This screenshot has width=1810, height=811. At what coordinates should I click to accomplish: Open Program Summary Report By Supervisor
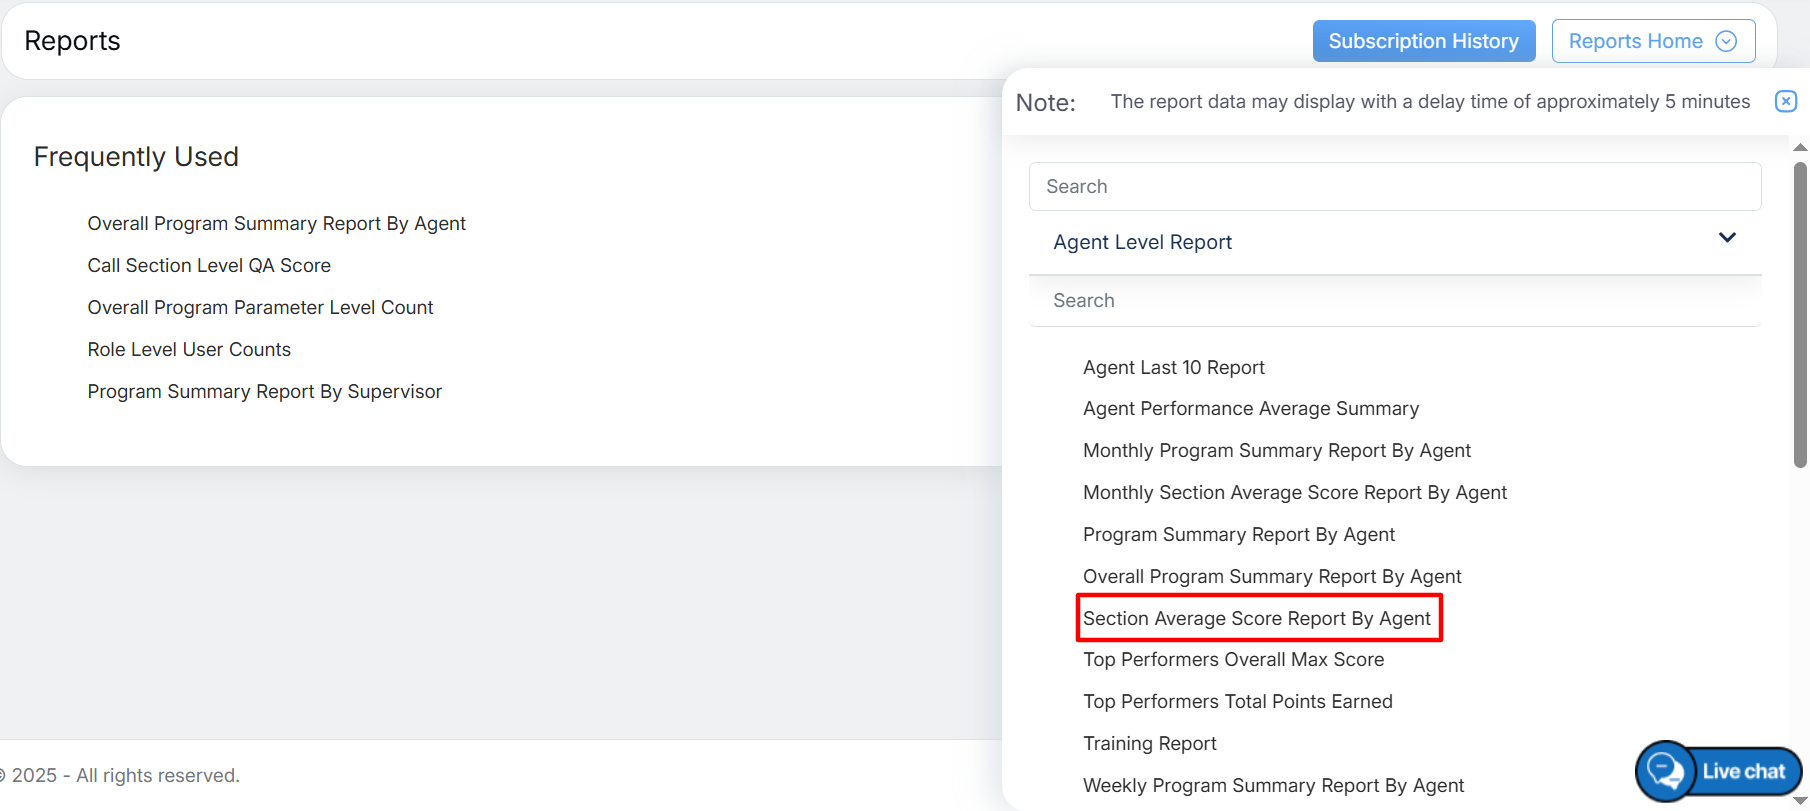[264, 392]
